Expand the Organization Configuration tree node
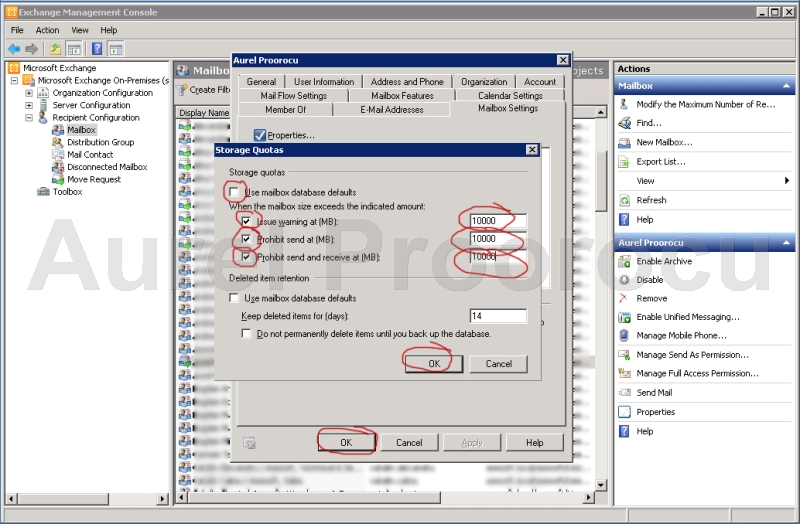The height and width of the screenshot is (524, 800). (29, 93)
